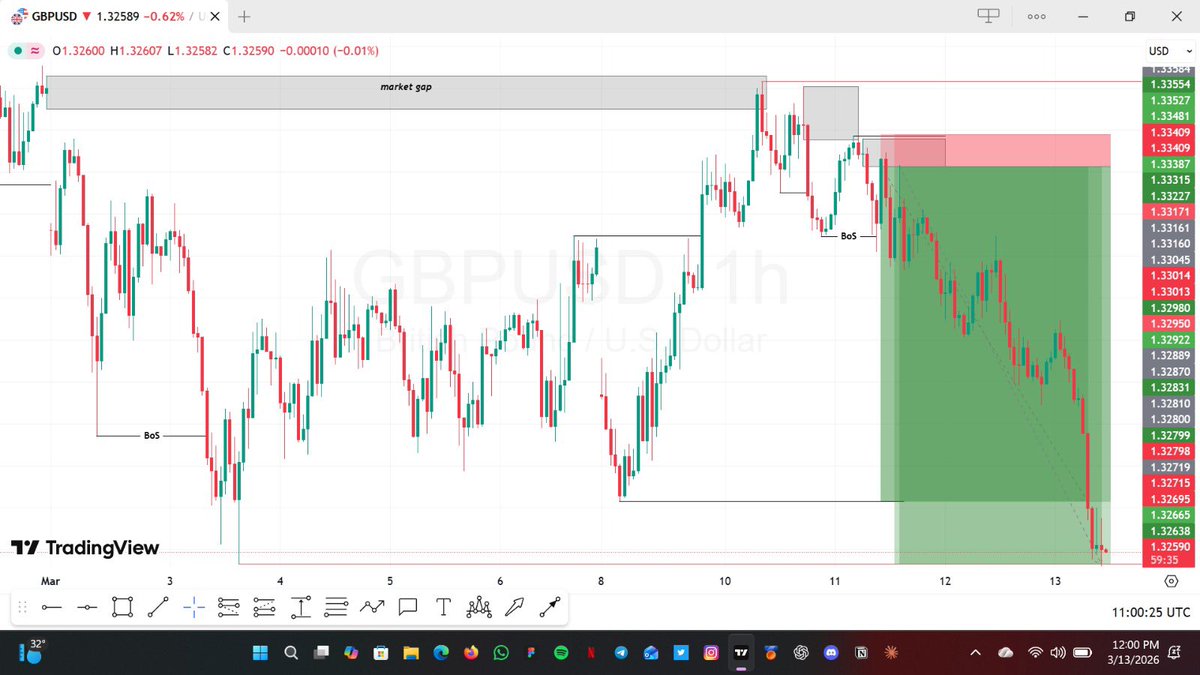Screen dimensions: 1200x675
Task: Toggle the green status dot indicator
Action: point(18,51)
